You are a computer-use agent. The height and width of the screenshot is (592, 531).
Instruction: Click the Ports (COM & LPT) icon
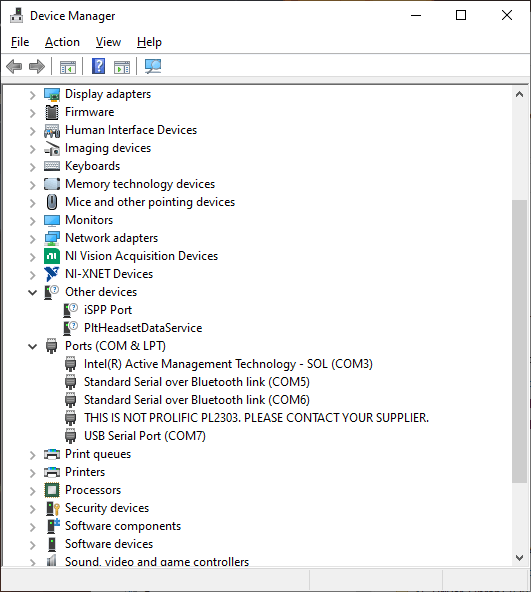click(x=51, y=346)
